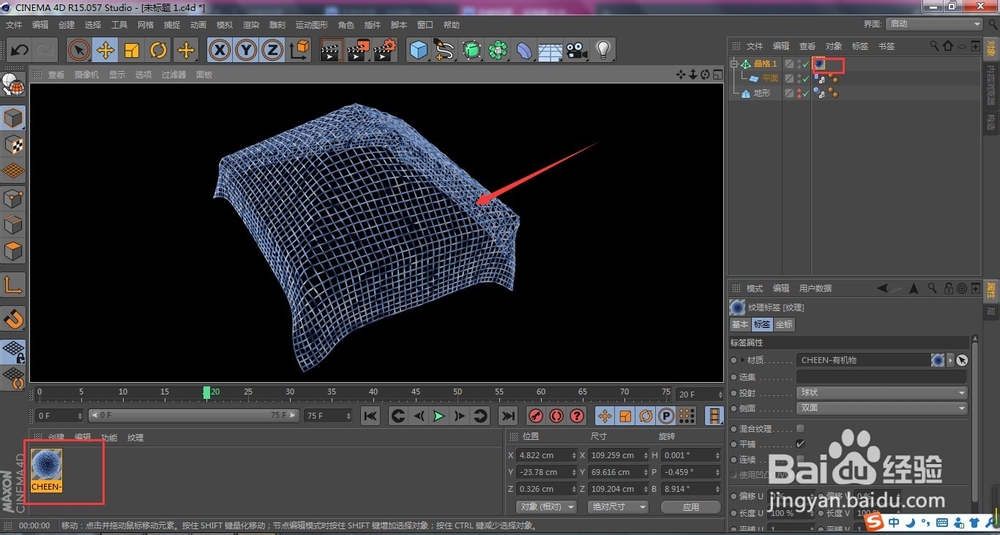Screen dimensions: 1000x535
Task: Open the 侧面 dropdown showing 双面
Action: tap(881, 408)
